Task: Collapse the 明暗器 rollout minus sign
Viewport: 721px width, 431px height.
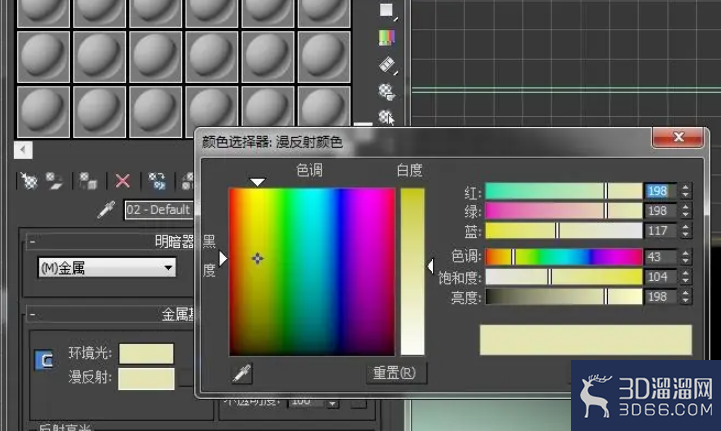Action: pyautogui.click(x=32, y=241)
